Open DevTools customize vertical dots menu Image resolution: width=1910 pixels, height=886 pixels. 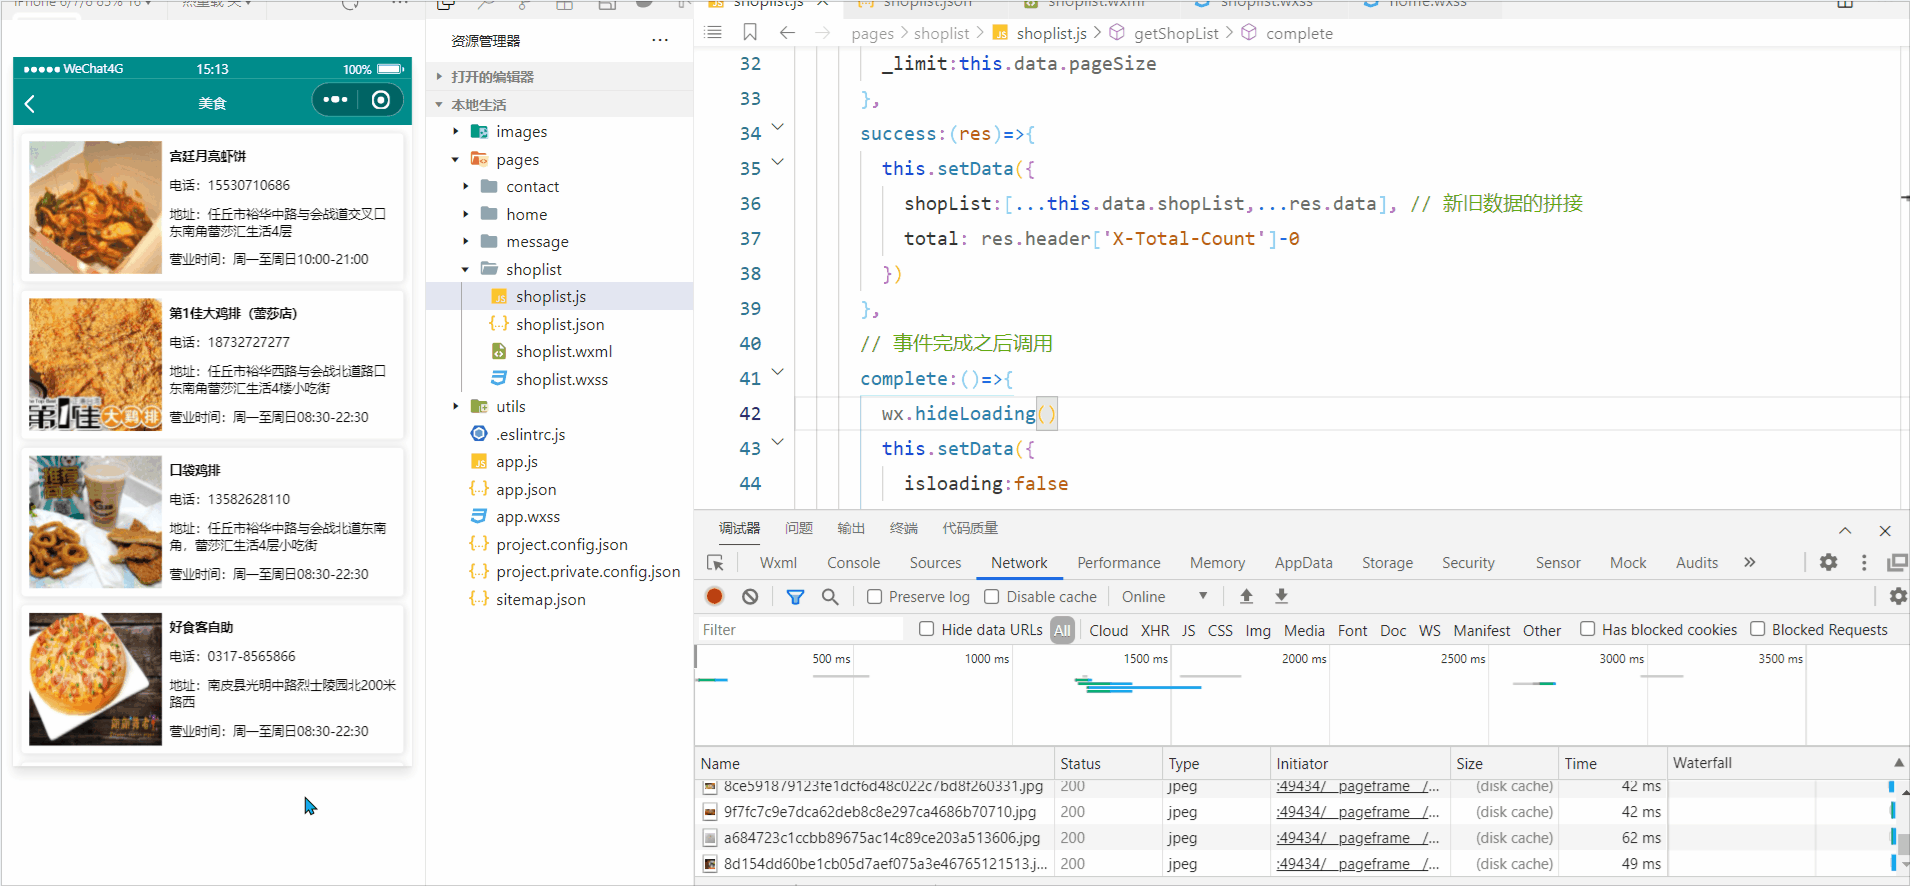click(1864, 562)
